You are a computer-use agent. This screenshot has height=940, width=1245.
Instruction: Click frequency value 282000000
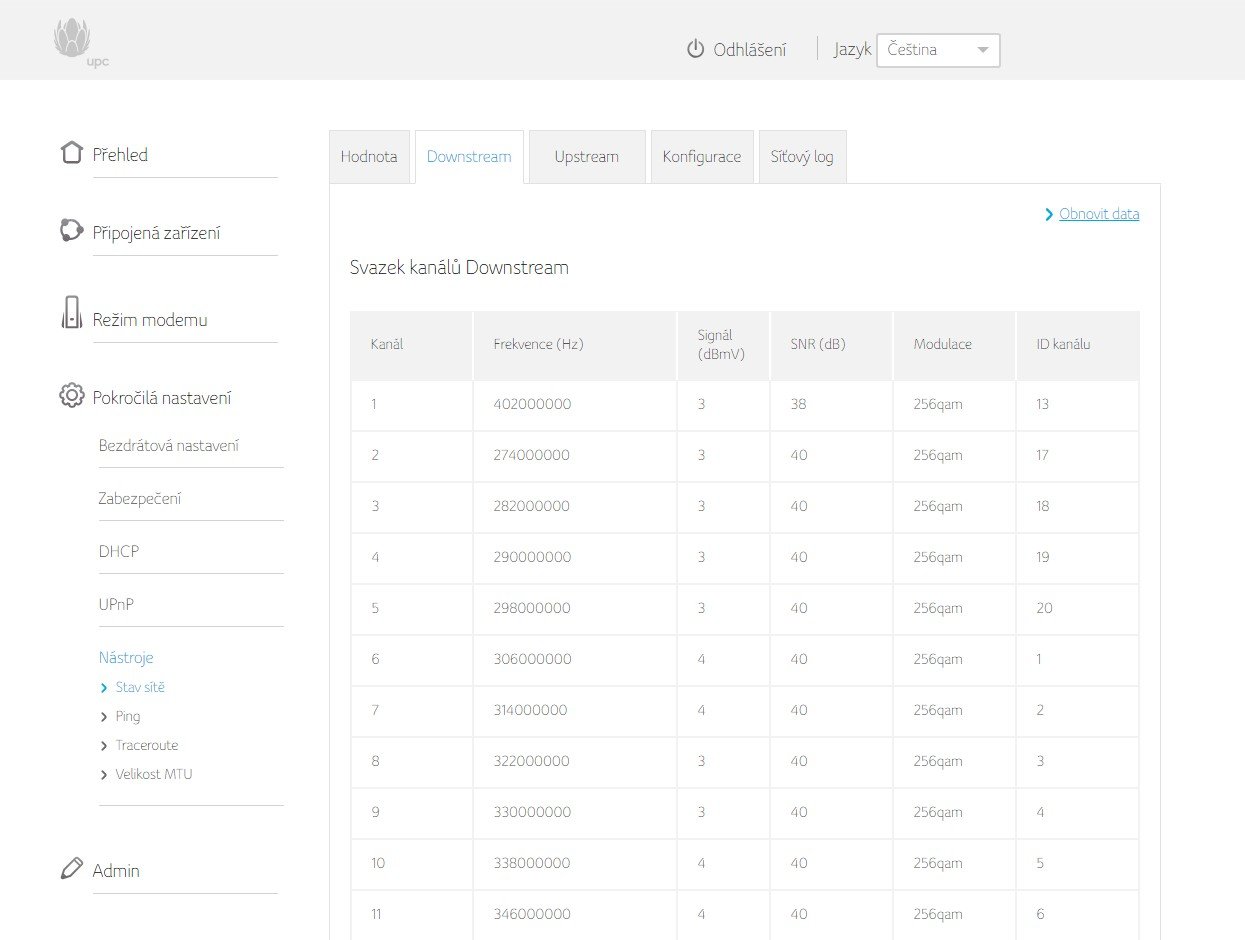[x=532, y=507]
